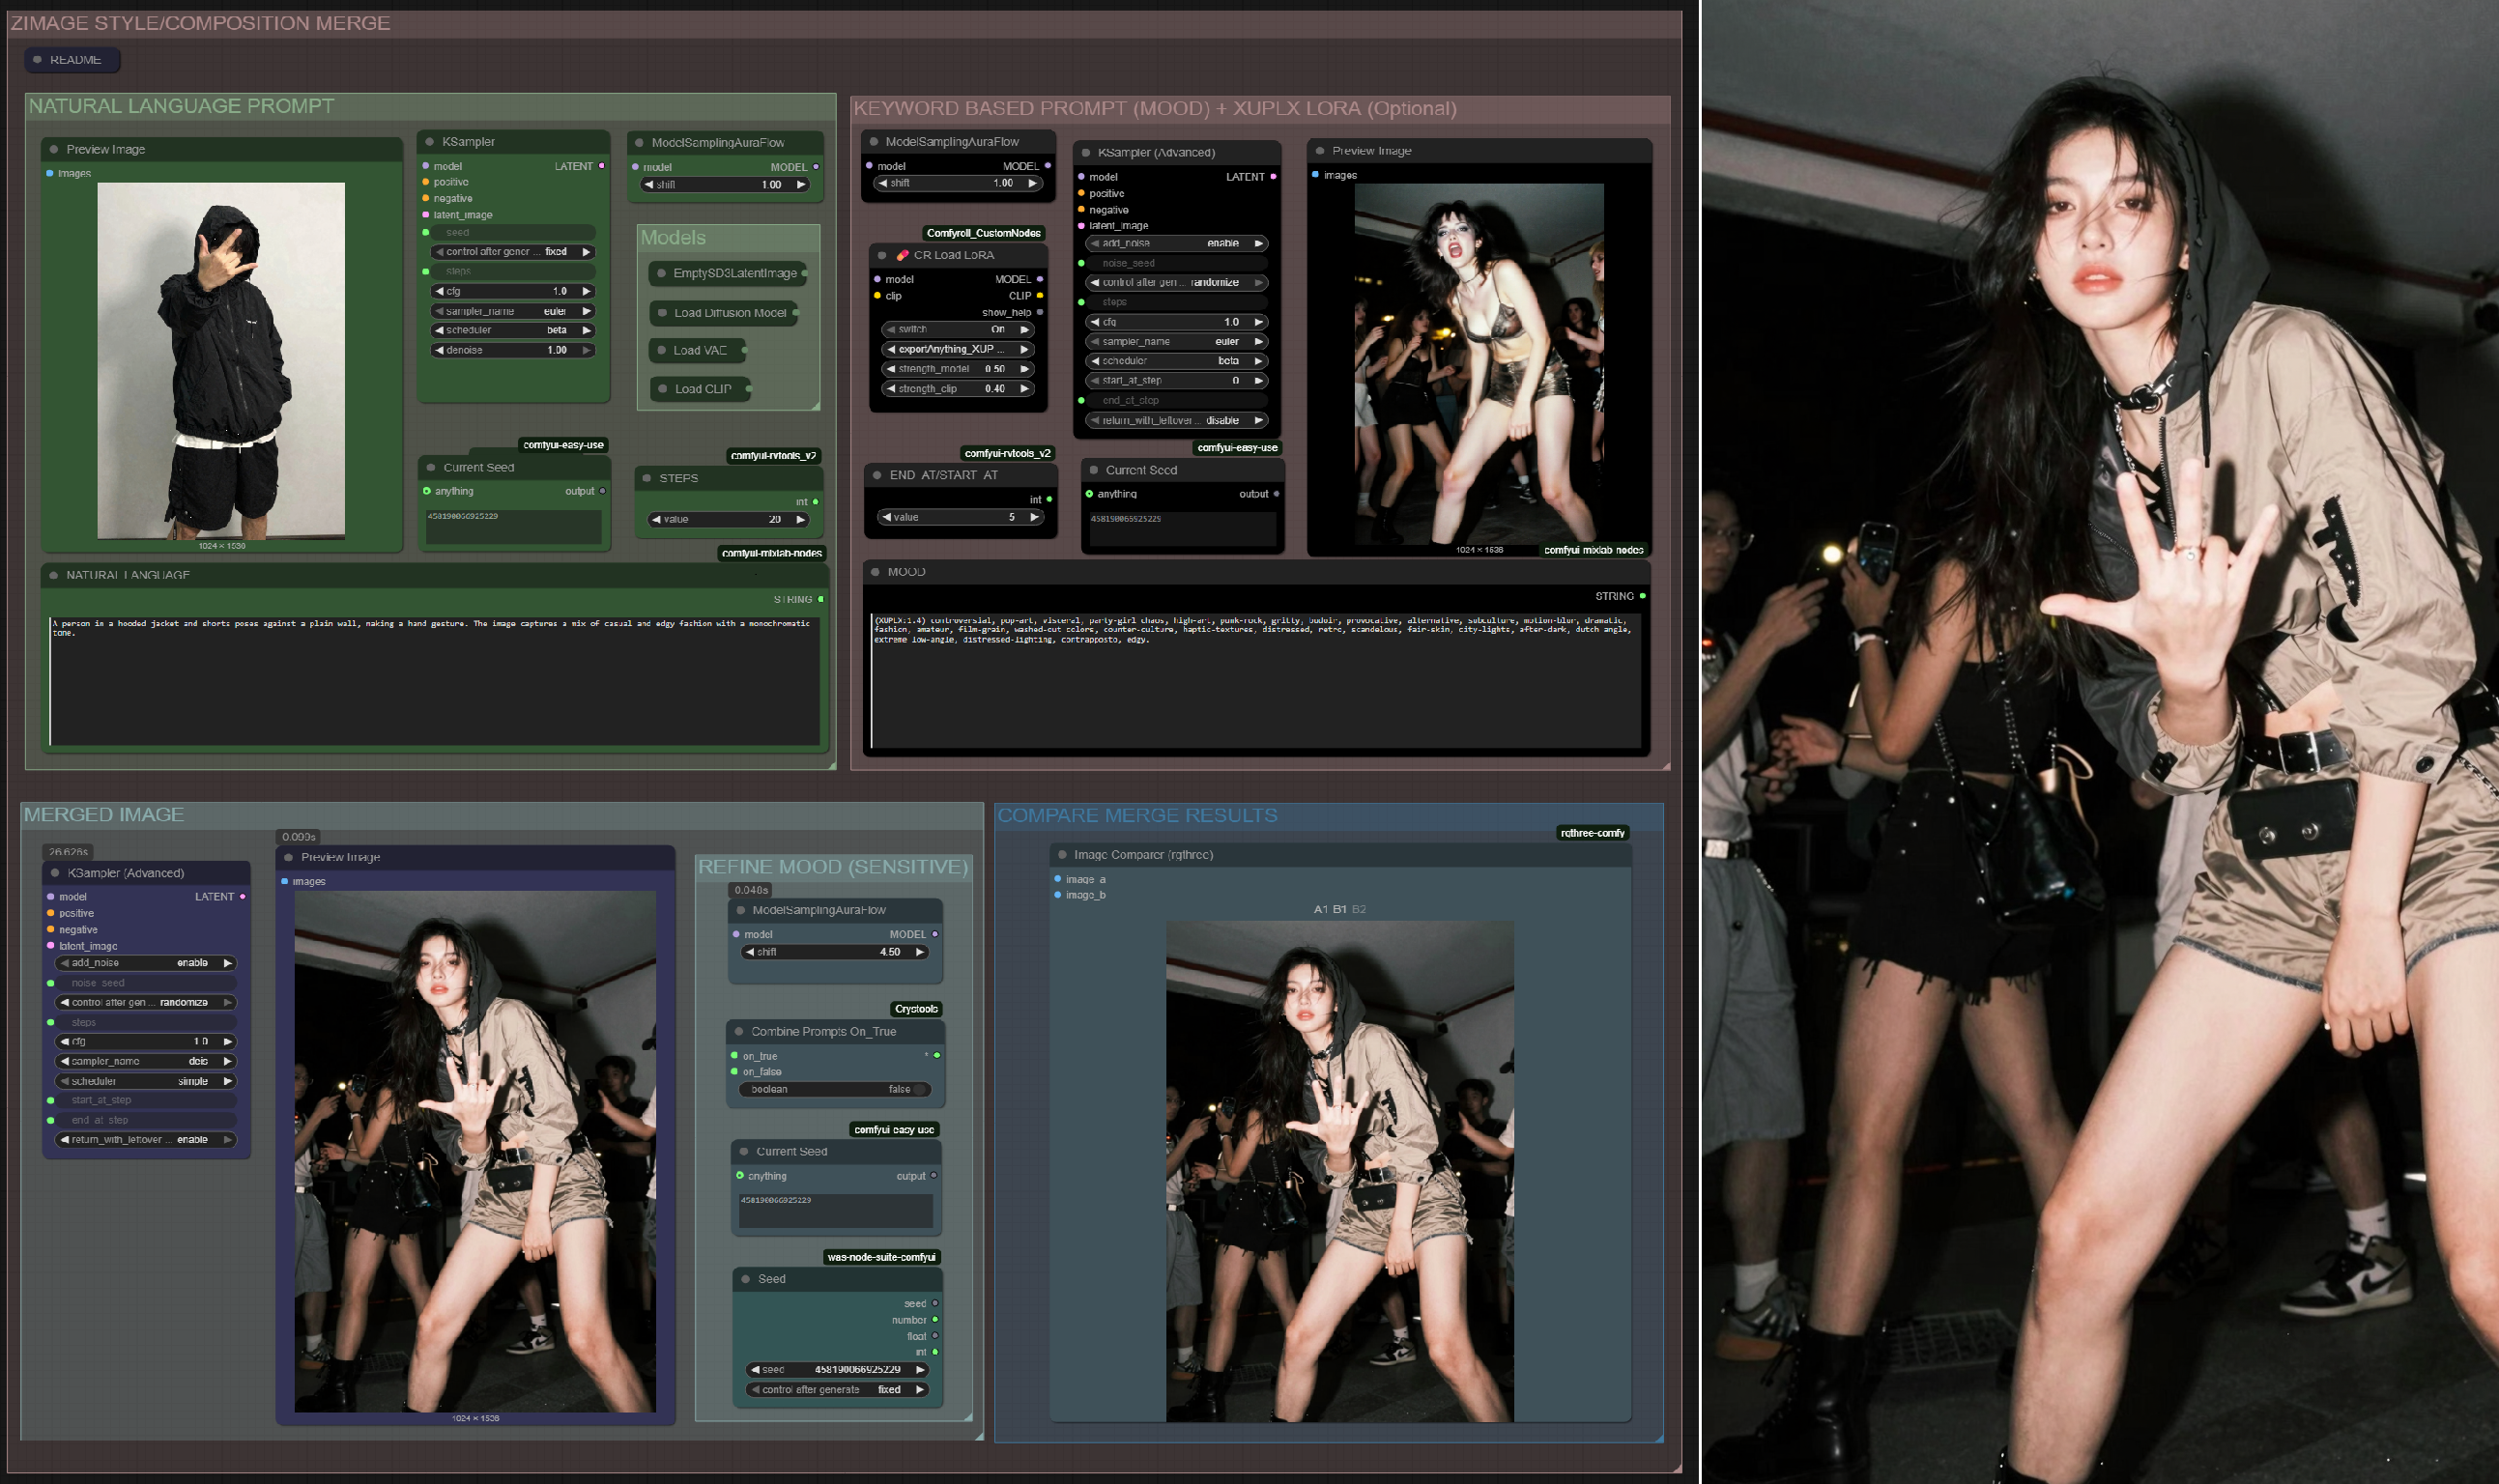The image size is (2499, 1484).
Task: Collapse the MOOD text node dot
Action: [x=875, y=572]
